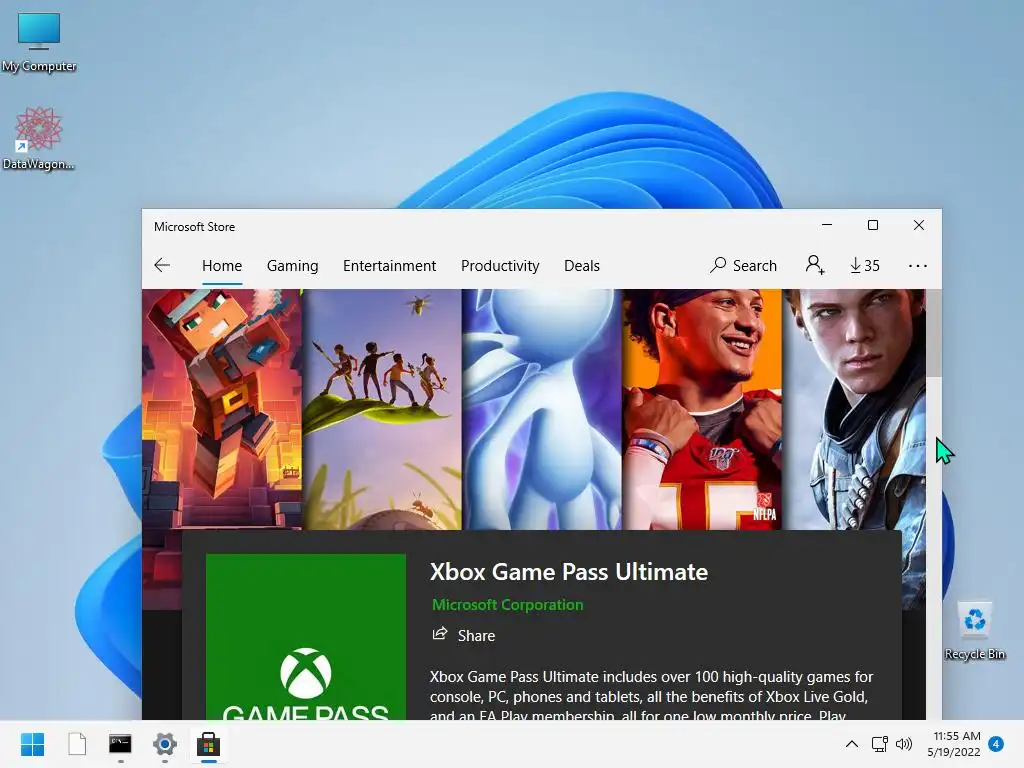Open the network status tray icon
The height and width of the screenshot is (768, 1024).
[880, 744]
